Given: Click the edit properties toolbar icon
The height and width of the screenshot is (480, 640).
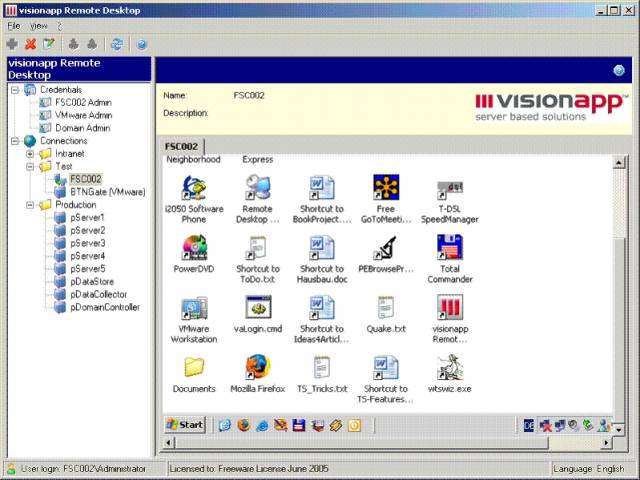Looking at the screenshot, I should pyautogui.click(x=49, y=43).
